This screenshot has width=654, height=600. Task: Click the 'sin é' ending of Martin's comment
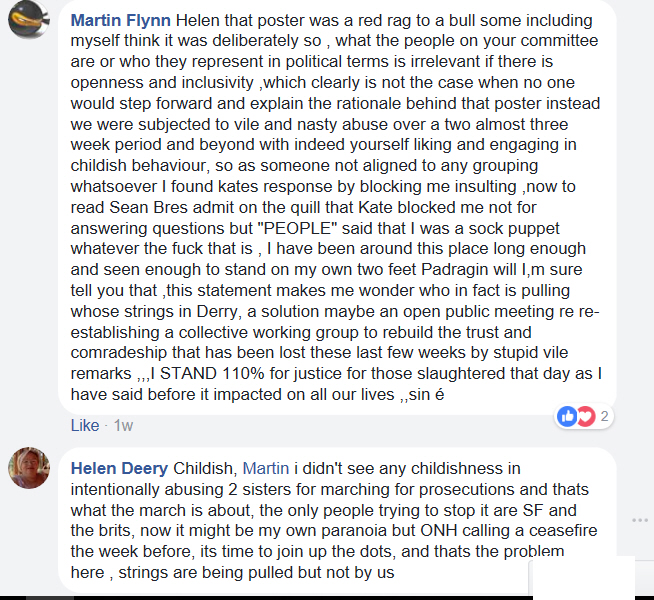[426, 394]
